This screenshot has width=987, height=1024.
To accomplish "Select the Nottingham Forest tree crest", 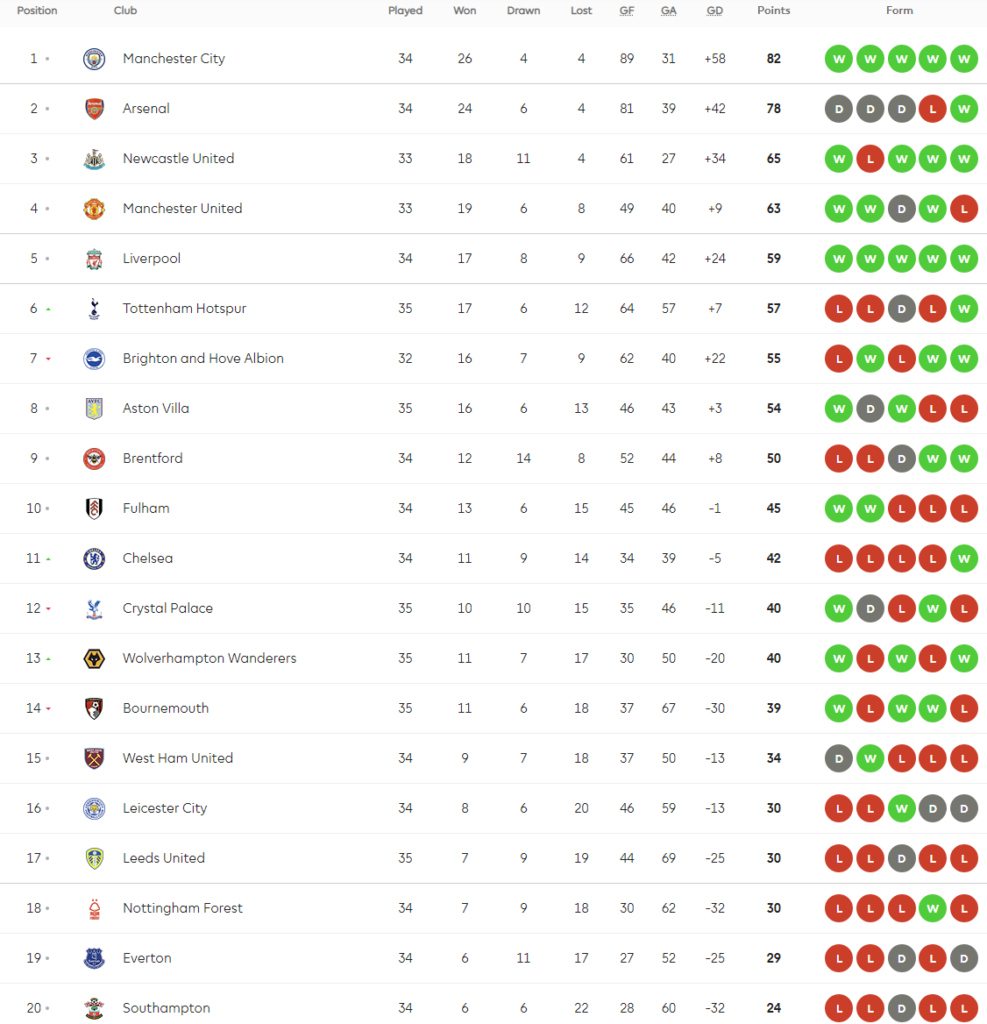I will pyautogui.click(x=94, y=908).
